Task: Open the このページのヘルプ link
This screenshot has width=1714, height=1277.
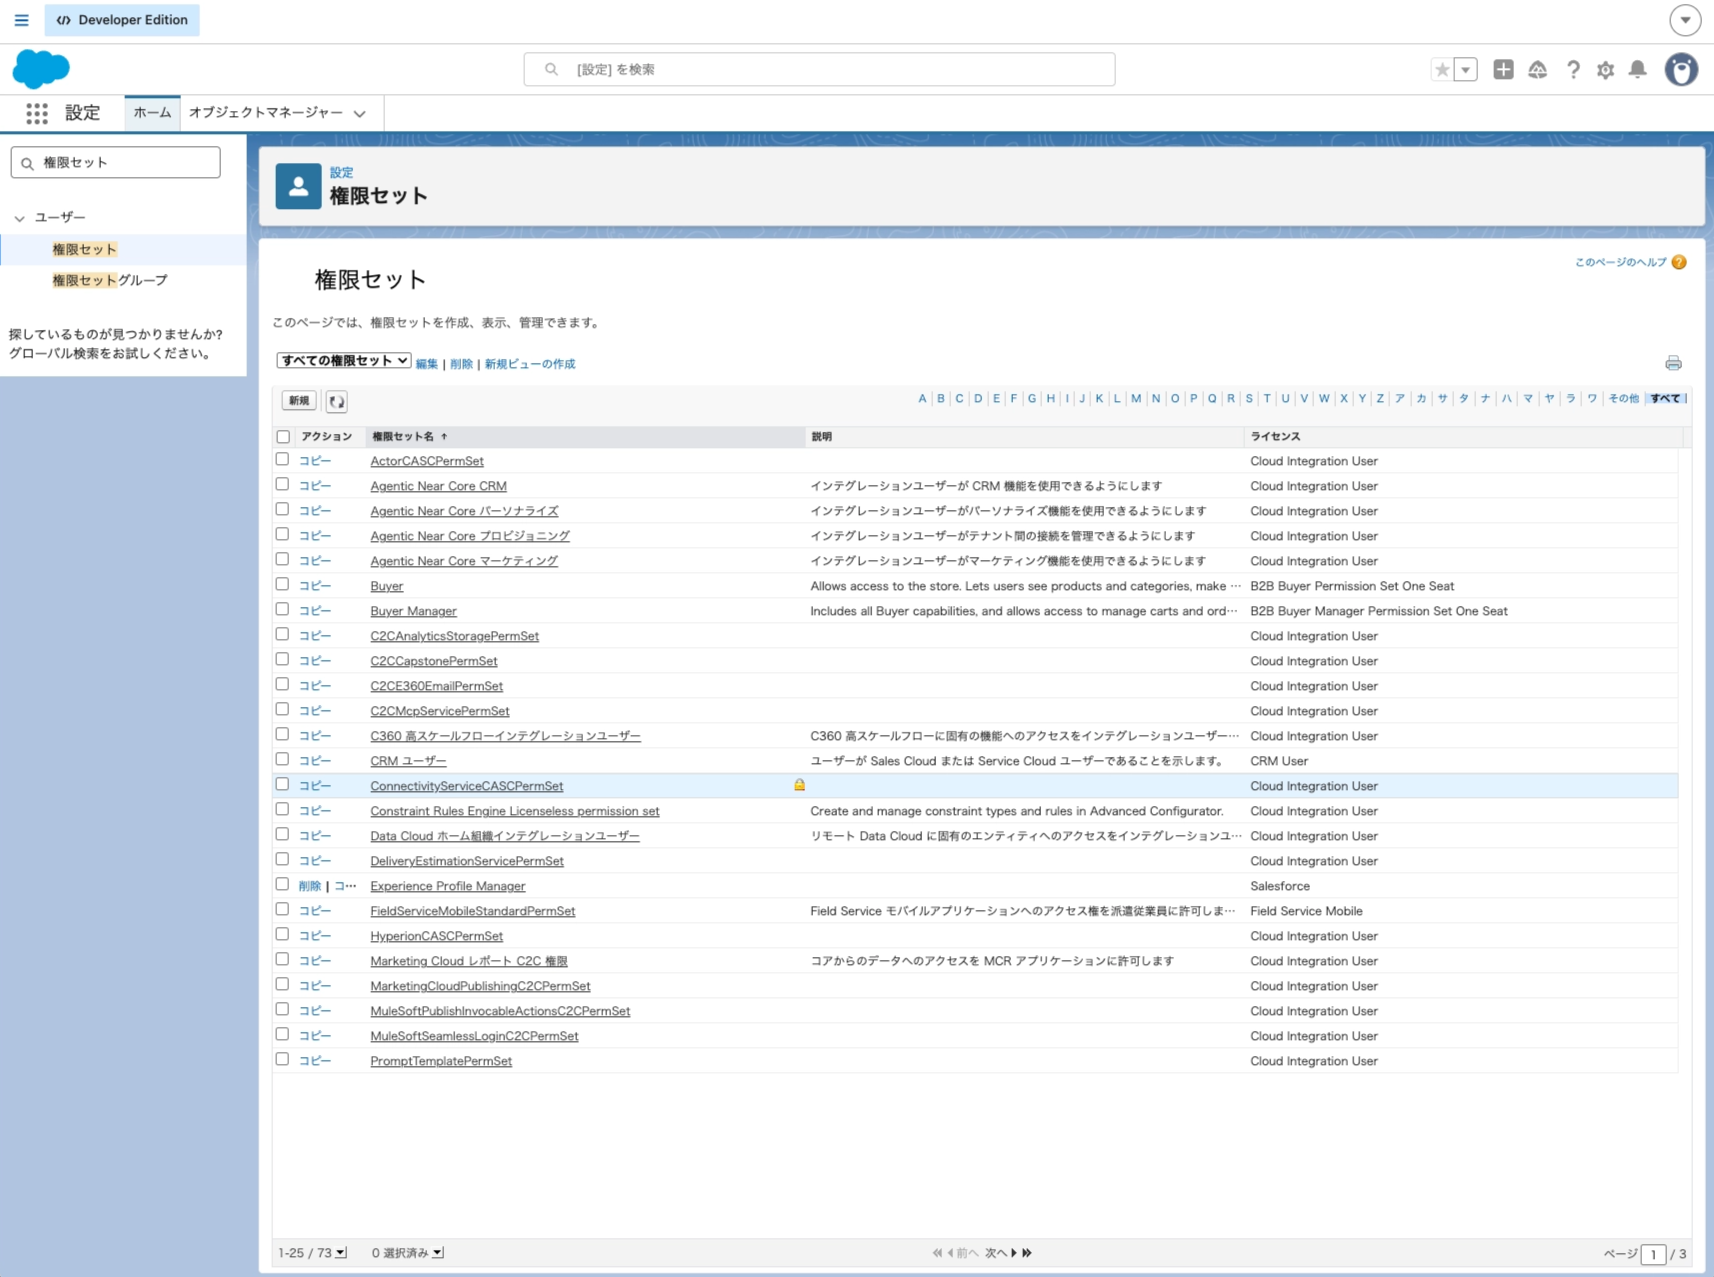Action: tap(1621, 262)
